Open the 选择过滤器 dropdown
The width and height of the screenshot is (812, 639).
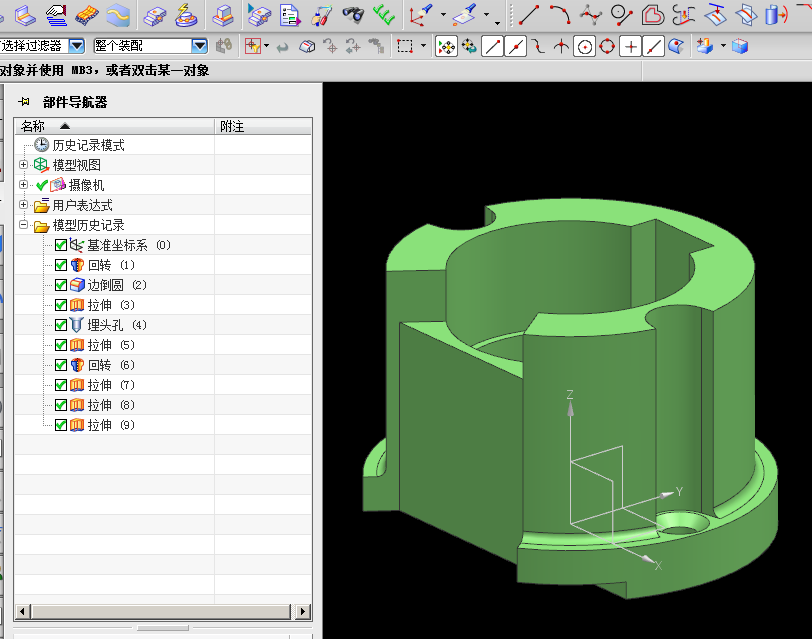point(76,46)
